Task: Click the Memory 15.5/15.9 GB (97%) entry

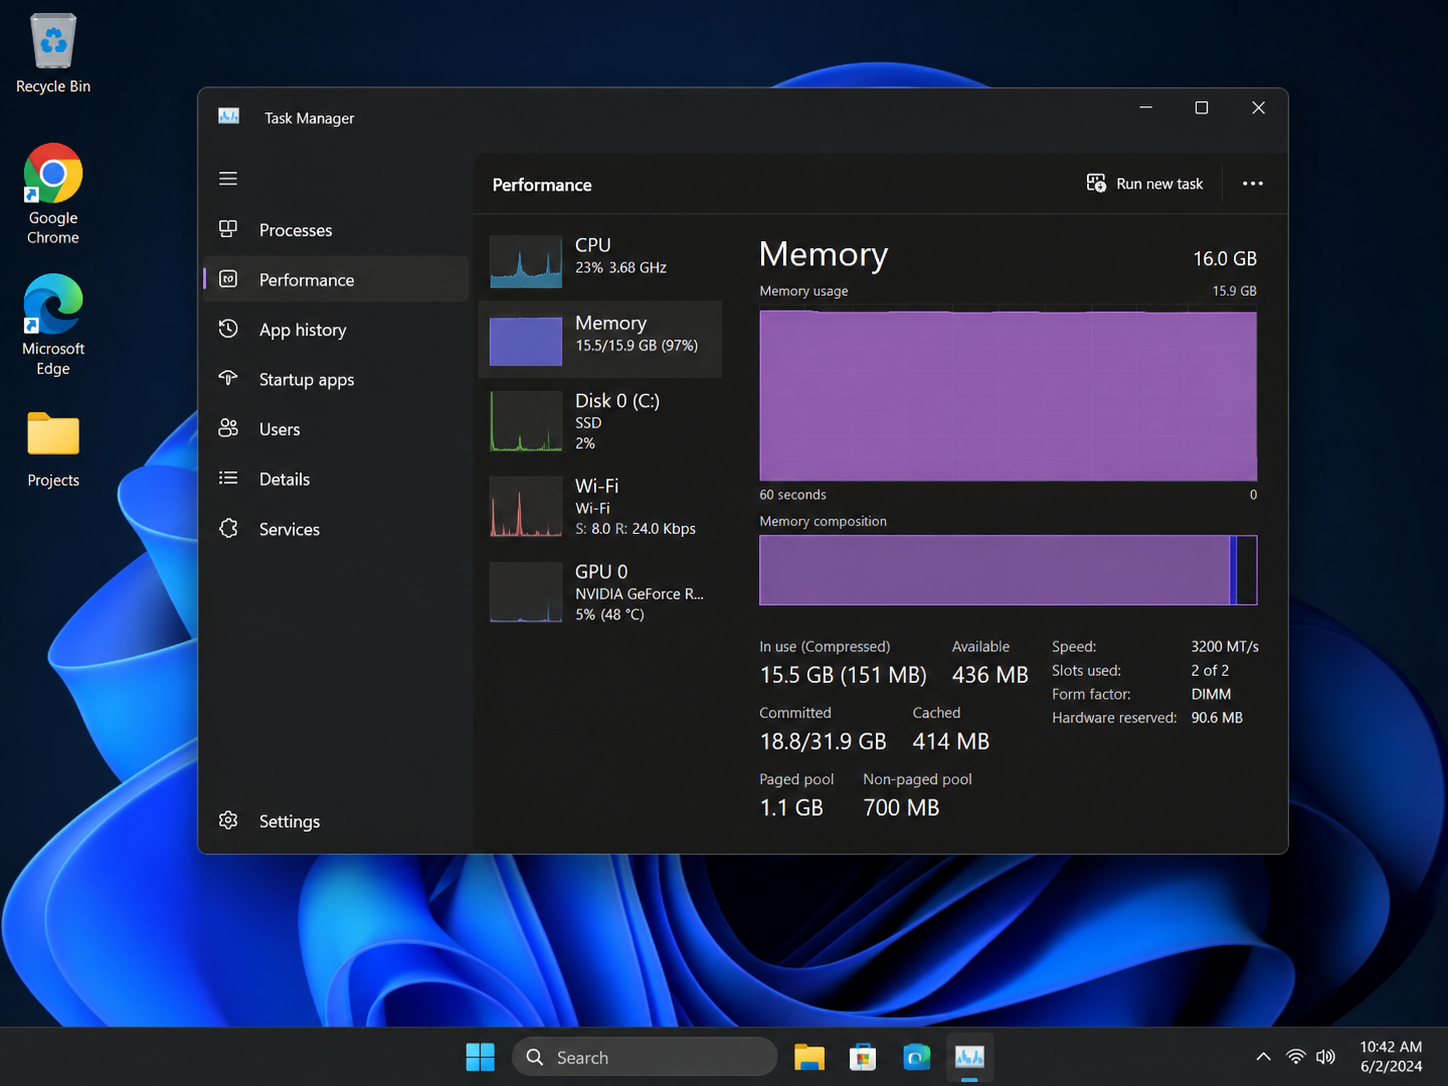Action: 600,339
